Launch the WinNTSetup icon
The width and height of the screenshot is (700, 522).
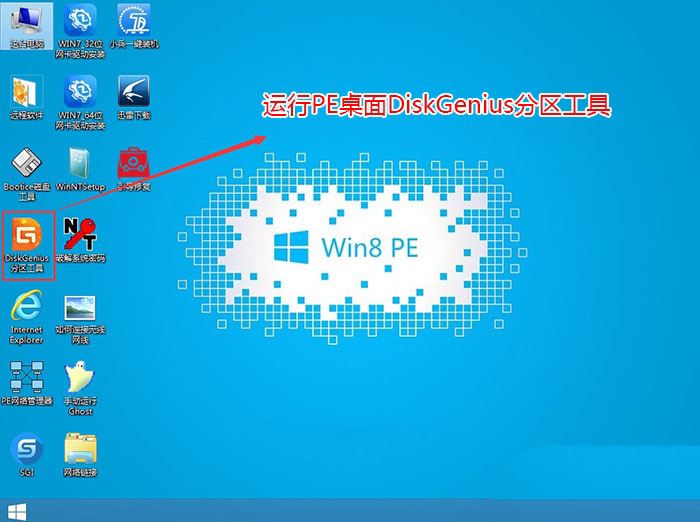[79, 163]
